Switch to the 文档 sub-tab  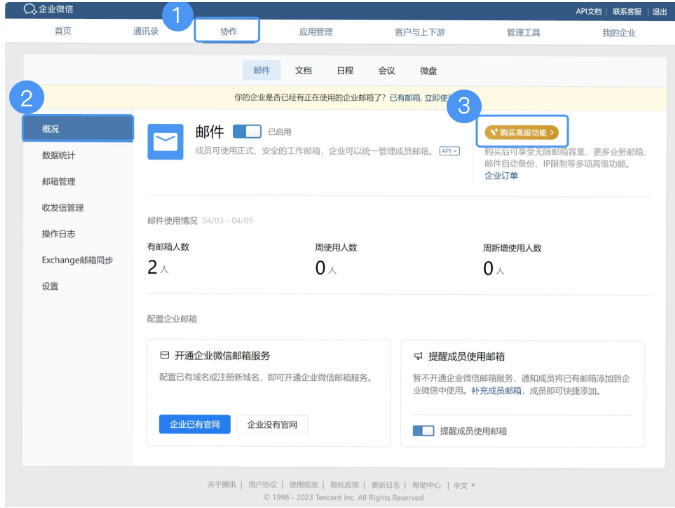tap(303, 71)
